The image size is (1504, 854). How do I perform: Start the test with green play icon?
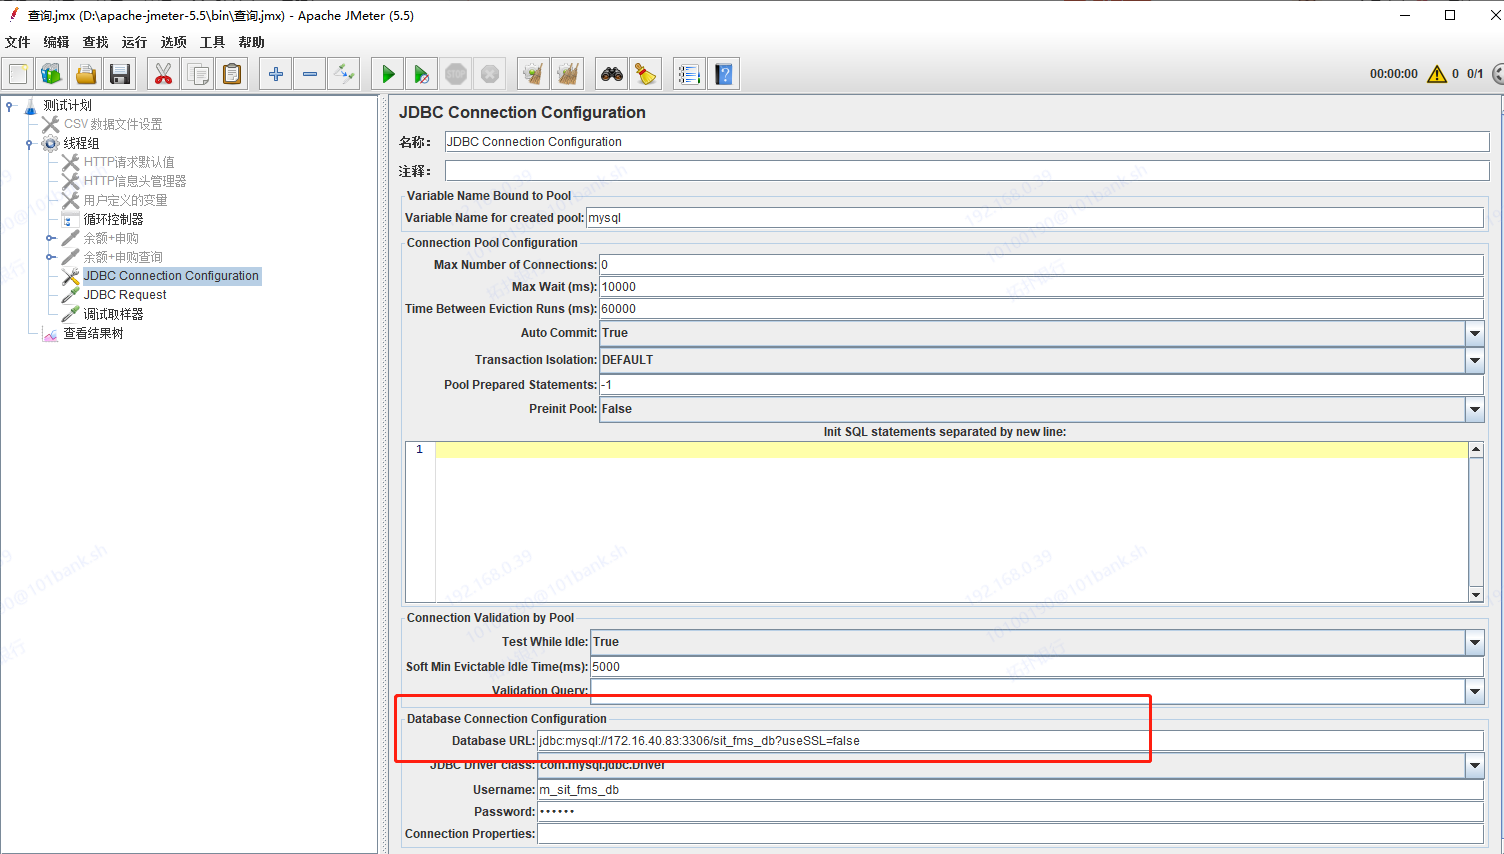387,73
